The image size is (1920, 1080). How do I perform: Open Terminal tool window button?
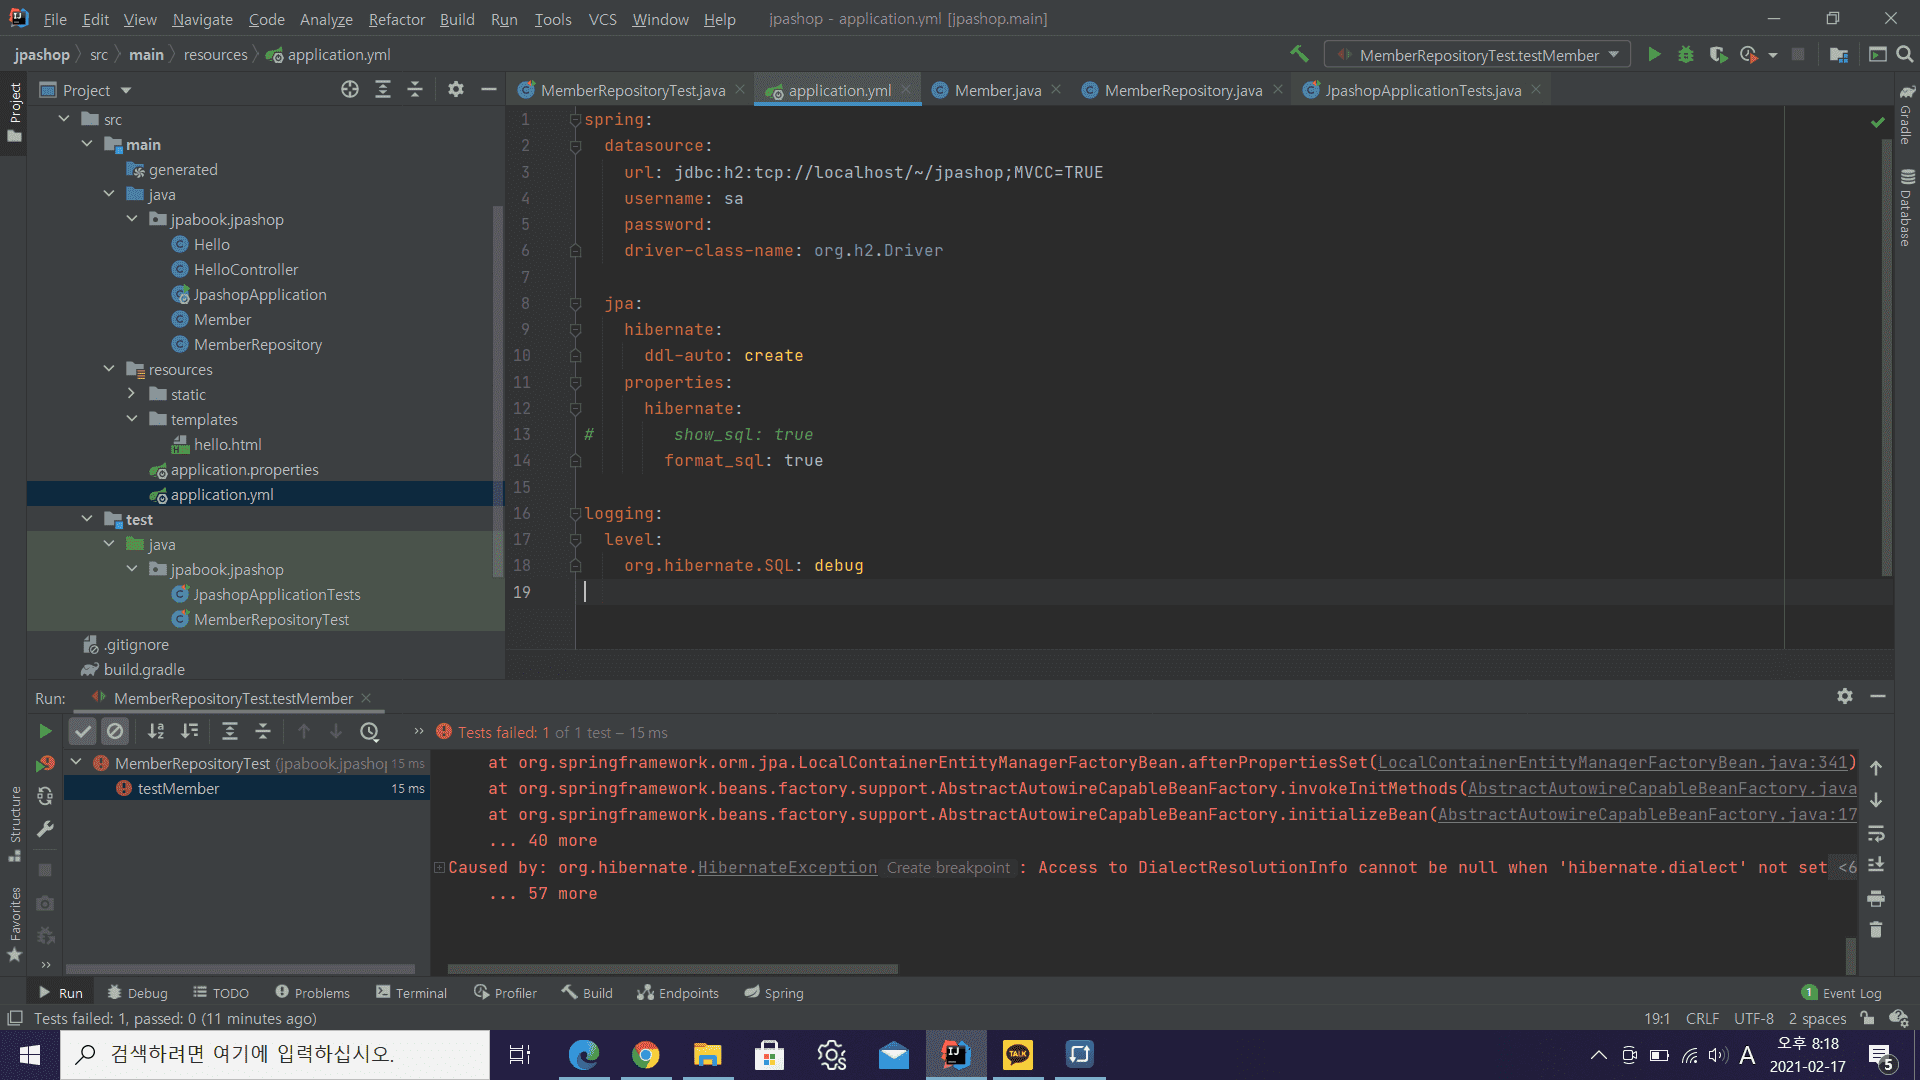click(411, 993)
